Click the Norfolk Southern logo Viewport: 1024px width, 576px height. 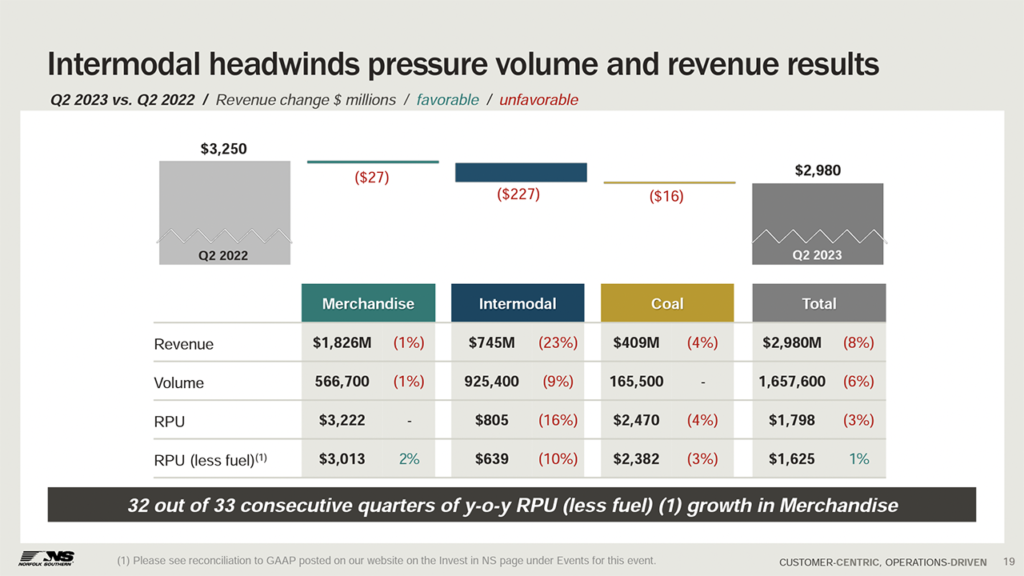point(46,557)
